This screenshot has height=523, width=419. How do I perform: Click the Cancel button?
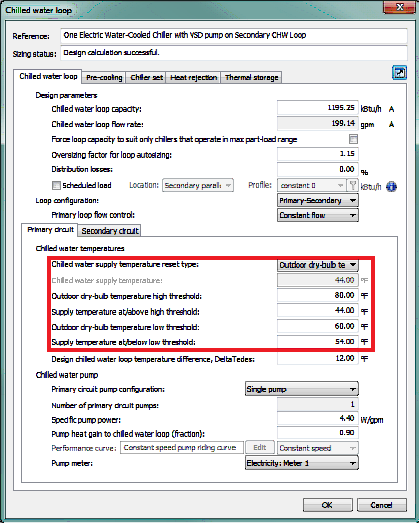382,505
